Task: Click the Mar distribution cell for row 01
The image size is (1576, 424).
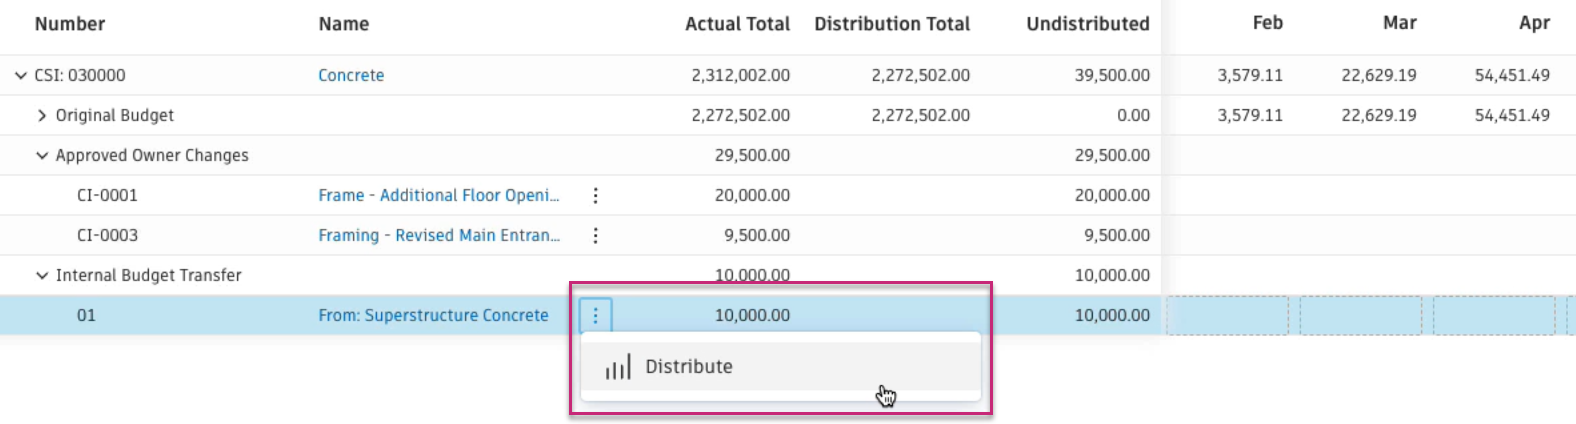Action: 1360,315
